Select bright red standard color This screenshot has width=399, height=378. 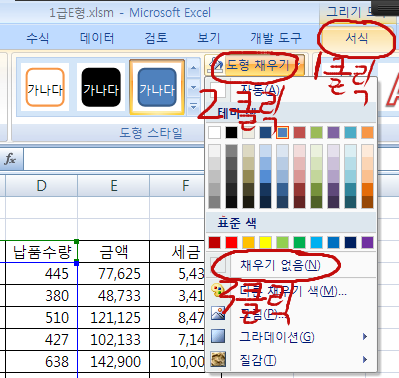[x=231, y=243]
